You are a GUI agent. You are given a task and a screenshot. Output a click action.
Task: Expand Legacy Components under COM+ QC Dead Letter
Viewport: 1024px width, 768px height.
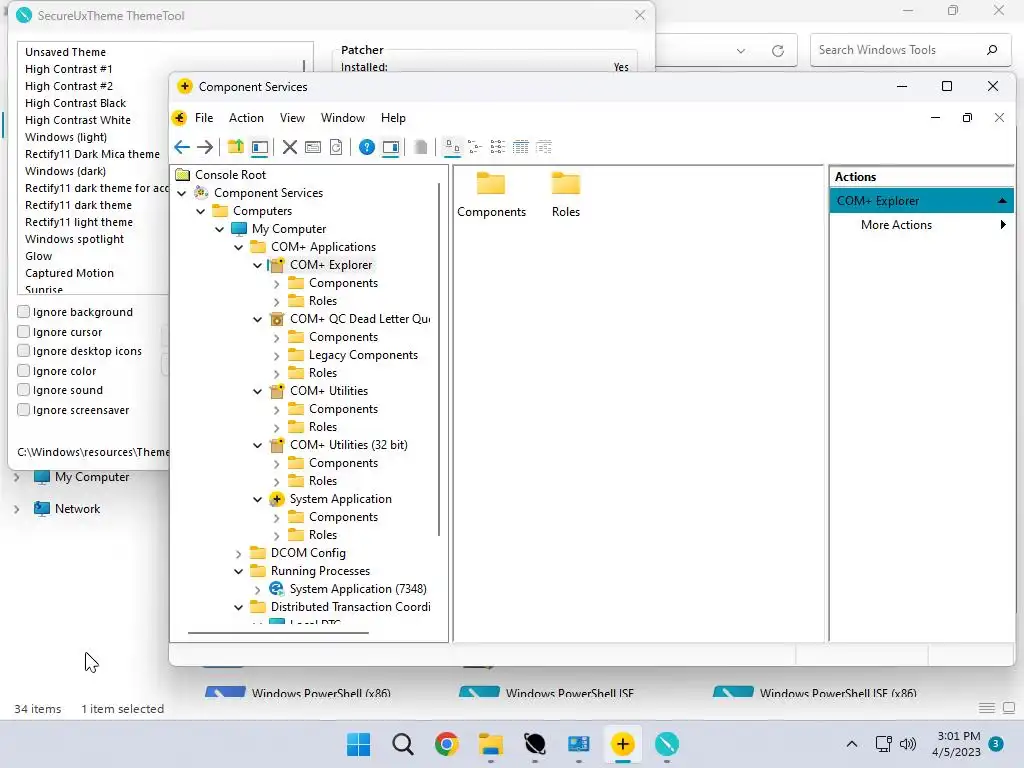coord(277,355)
